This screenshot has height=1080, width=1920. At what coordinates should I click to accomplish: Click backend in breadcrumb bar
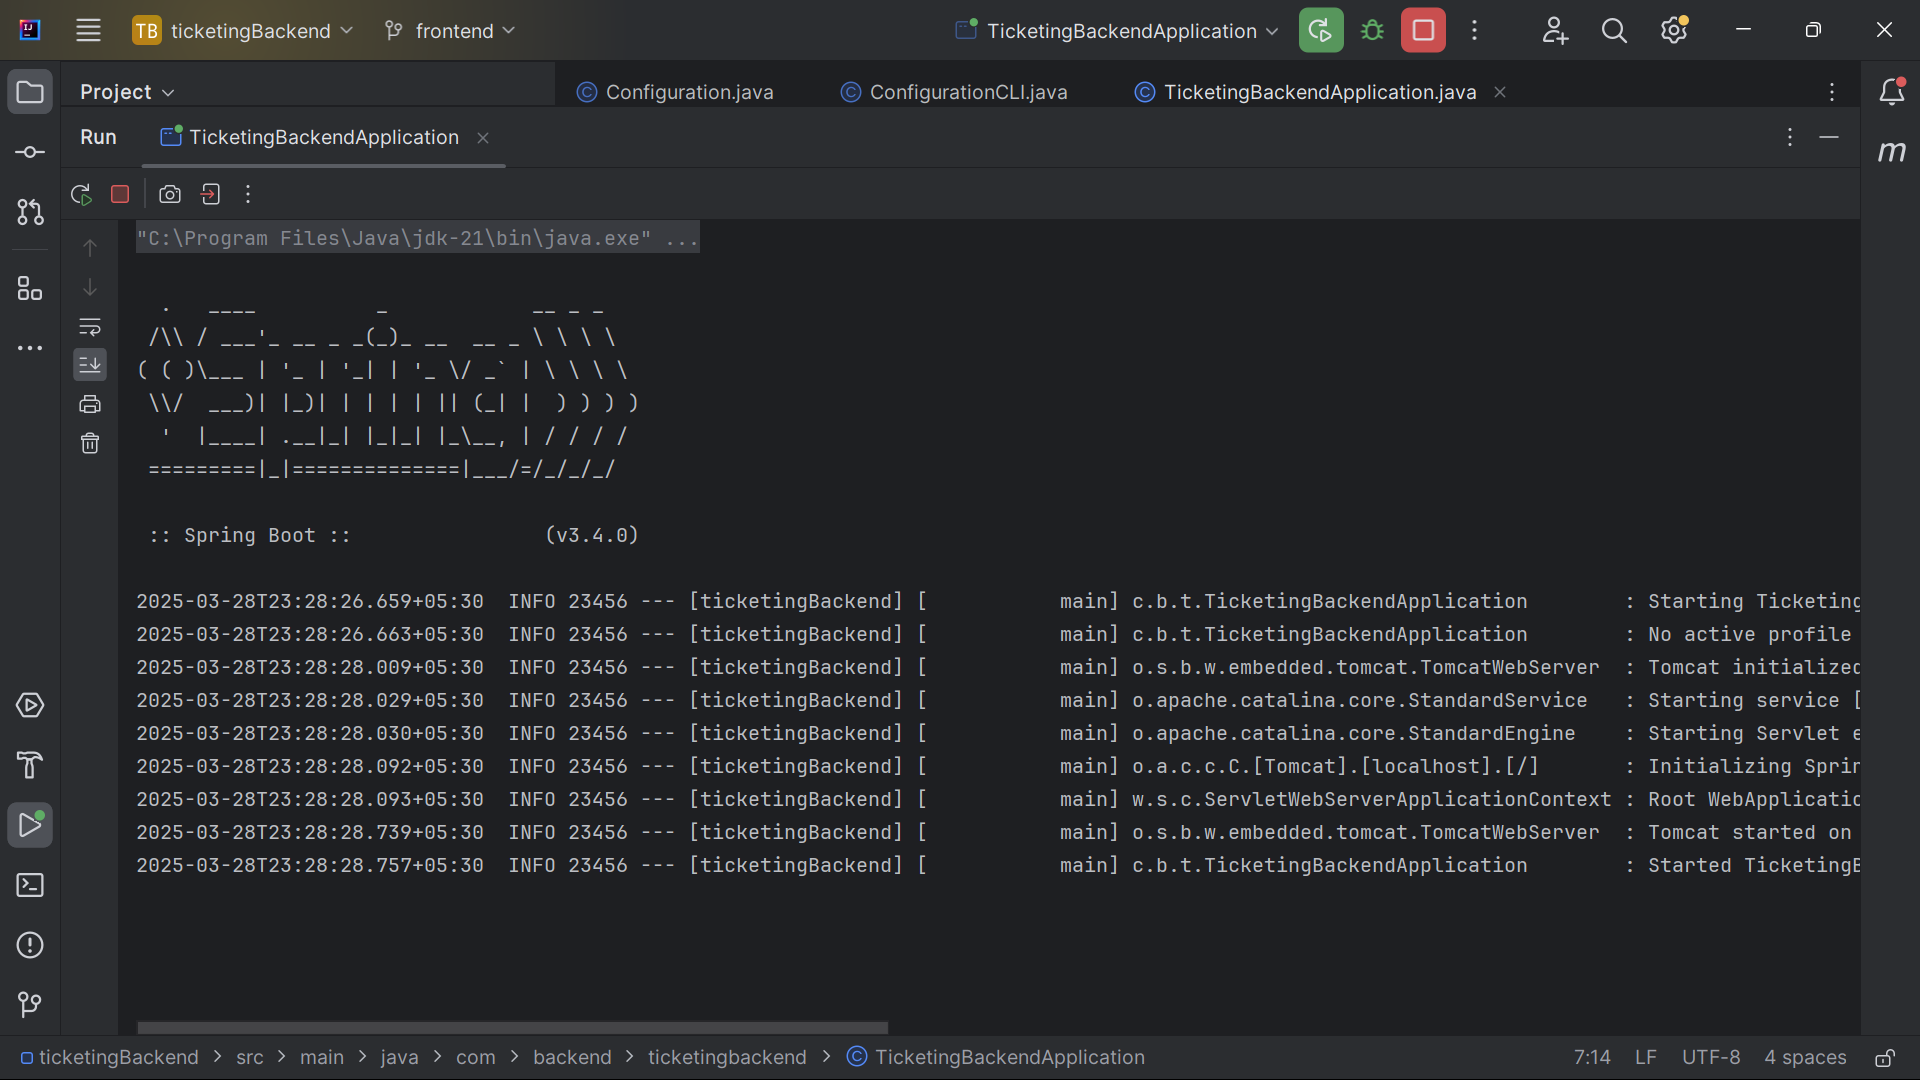tap(572, 1058)
